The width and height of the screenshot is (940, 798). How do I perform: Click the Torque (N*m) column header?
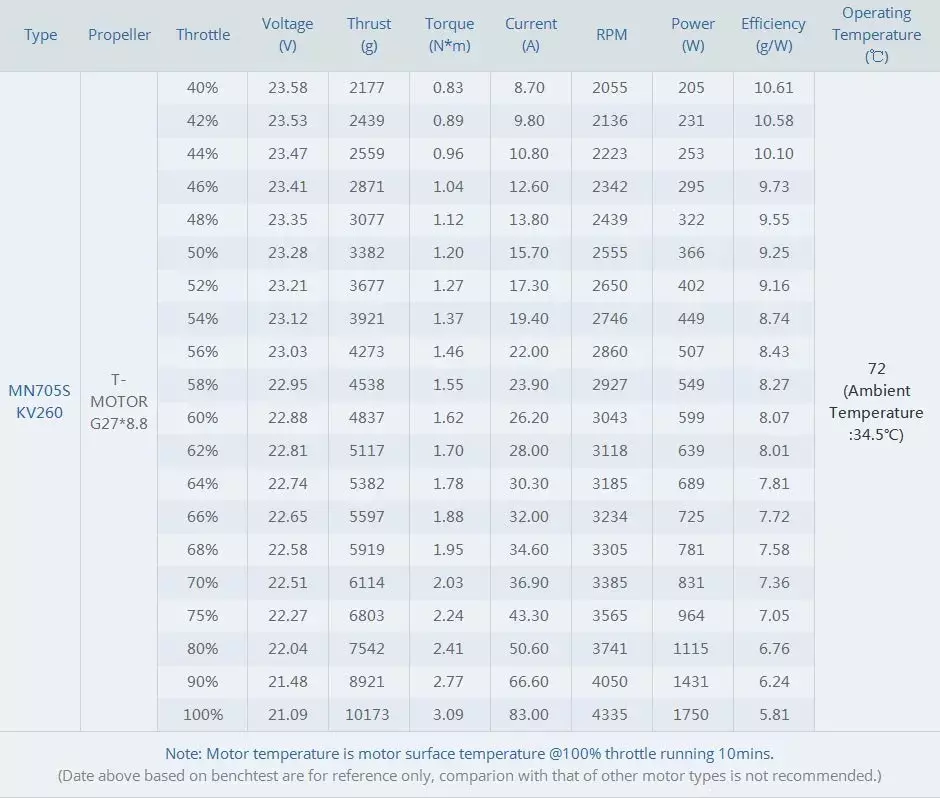click(x=449, y=35)
